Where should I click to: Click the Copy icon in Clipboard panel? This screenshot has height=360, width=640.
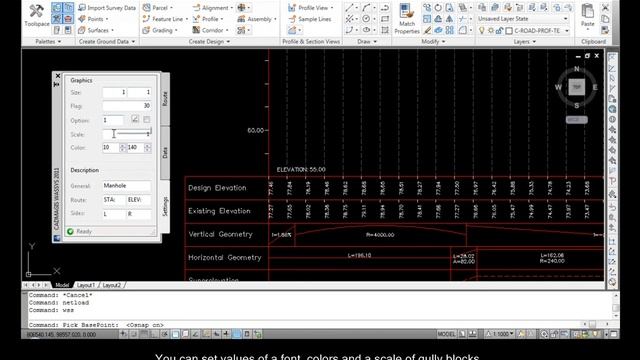605,19
